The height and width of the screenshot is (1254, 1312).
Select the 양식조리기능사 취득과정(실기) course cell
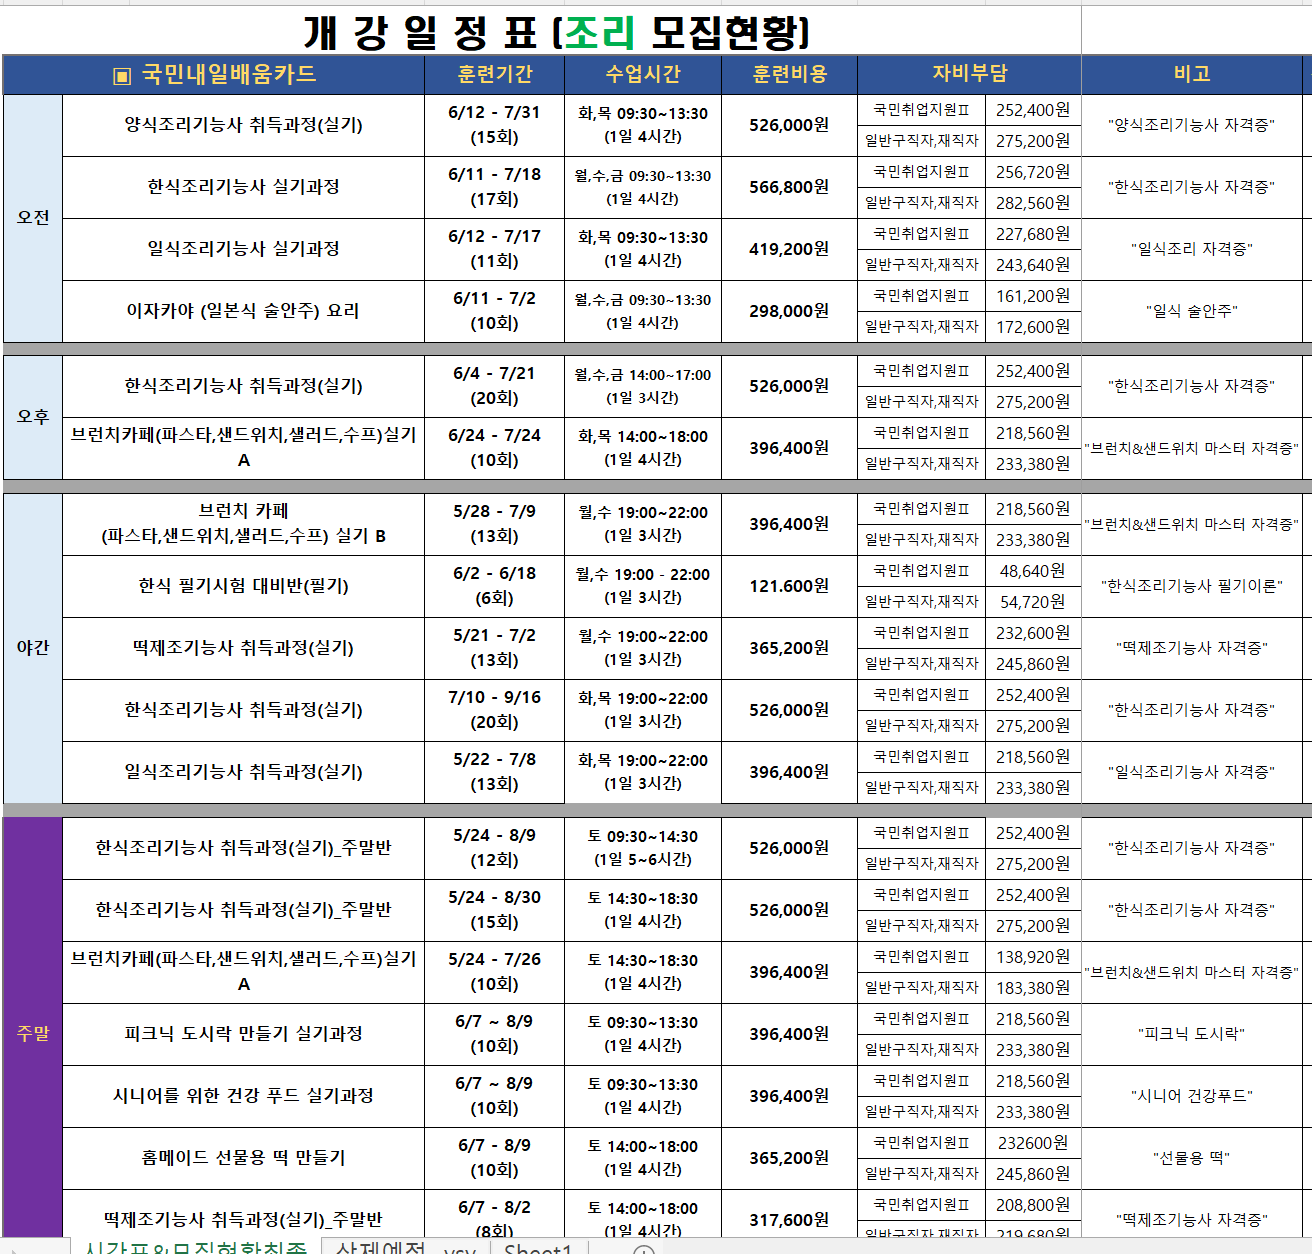(x=243, y=125)
